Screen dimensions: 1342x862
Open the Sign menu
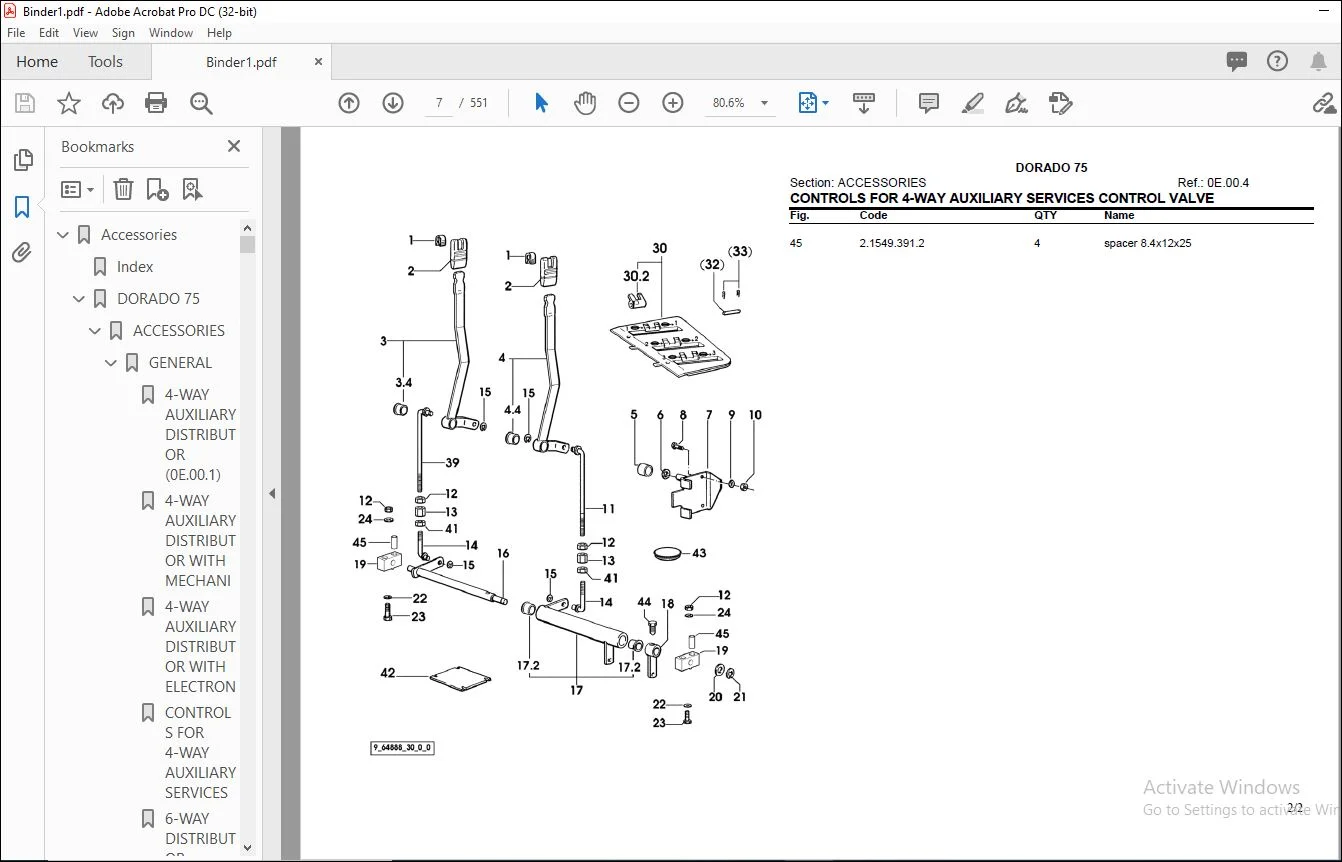(x=124, y=33)
